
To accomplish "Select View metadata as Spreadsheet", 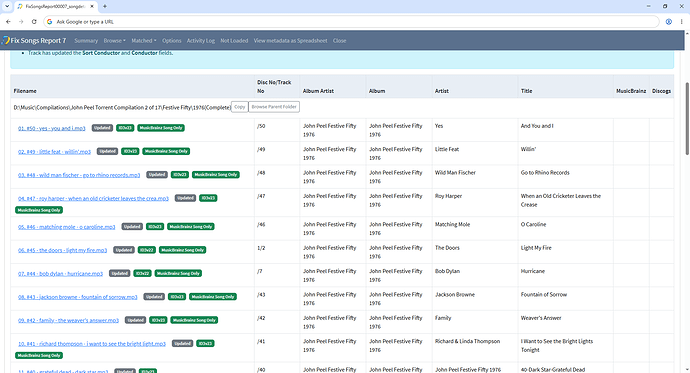I will 290,40.
